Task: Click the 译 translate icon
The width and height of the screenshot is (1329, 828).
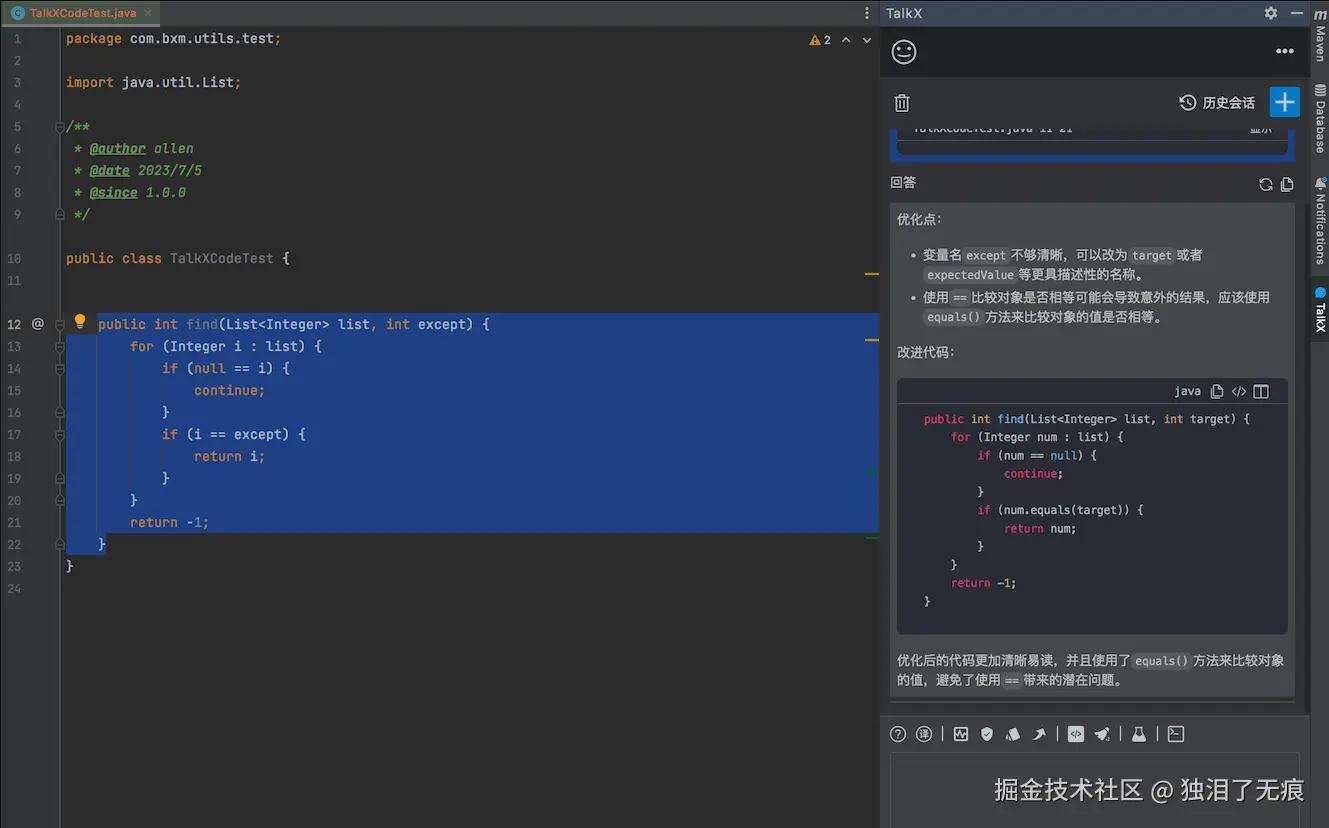Action: point(924,734)
